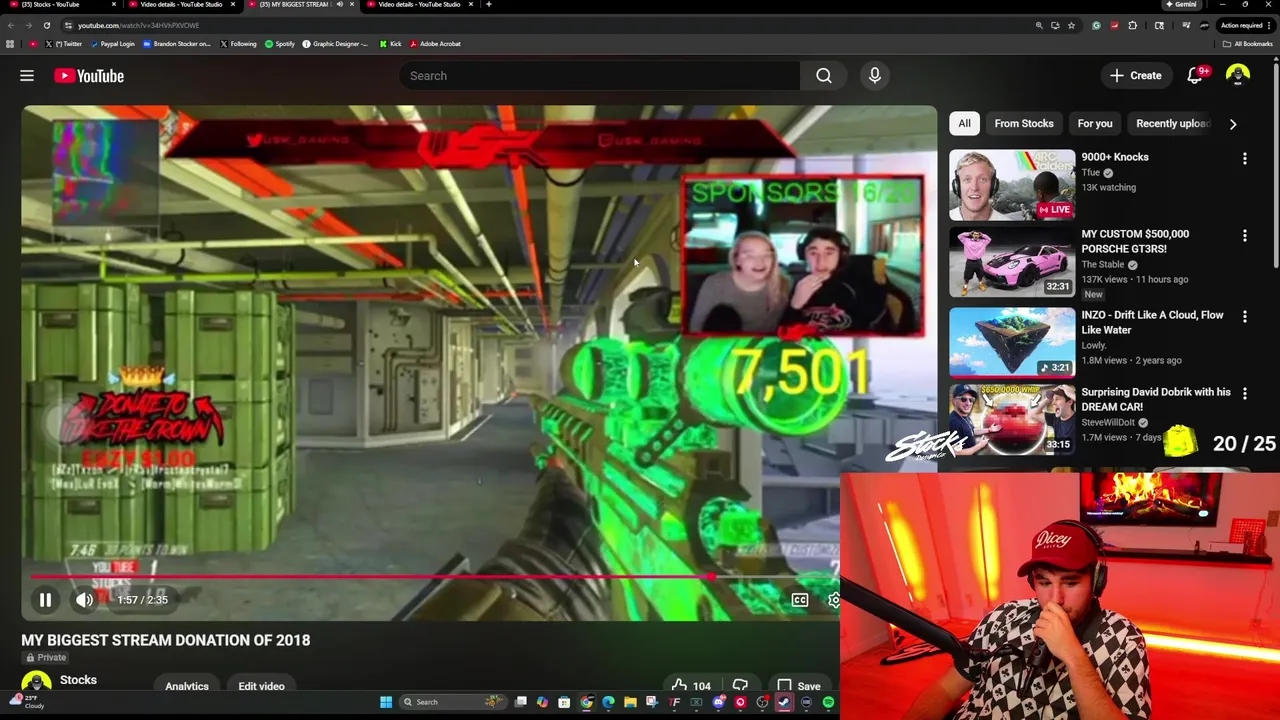Viewport: 1280px width, 720px height.
Task: Go to the YouTube home logo
Action: pos(89,76)
